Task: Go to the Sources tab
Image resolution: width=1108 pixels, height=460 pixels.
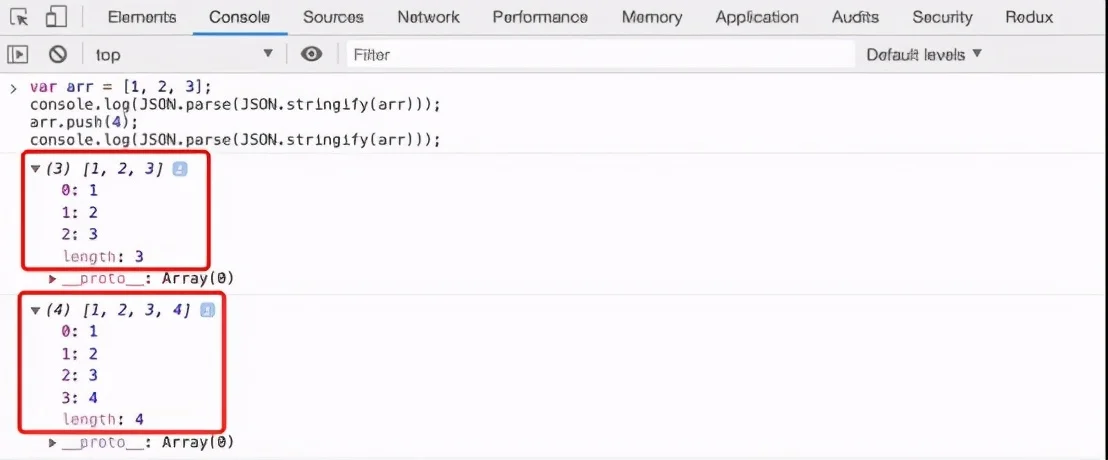Action: point(333,17)
